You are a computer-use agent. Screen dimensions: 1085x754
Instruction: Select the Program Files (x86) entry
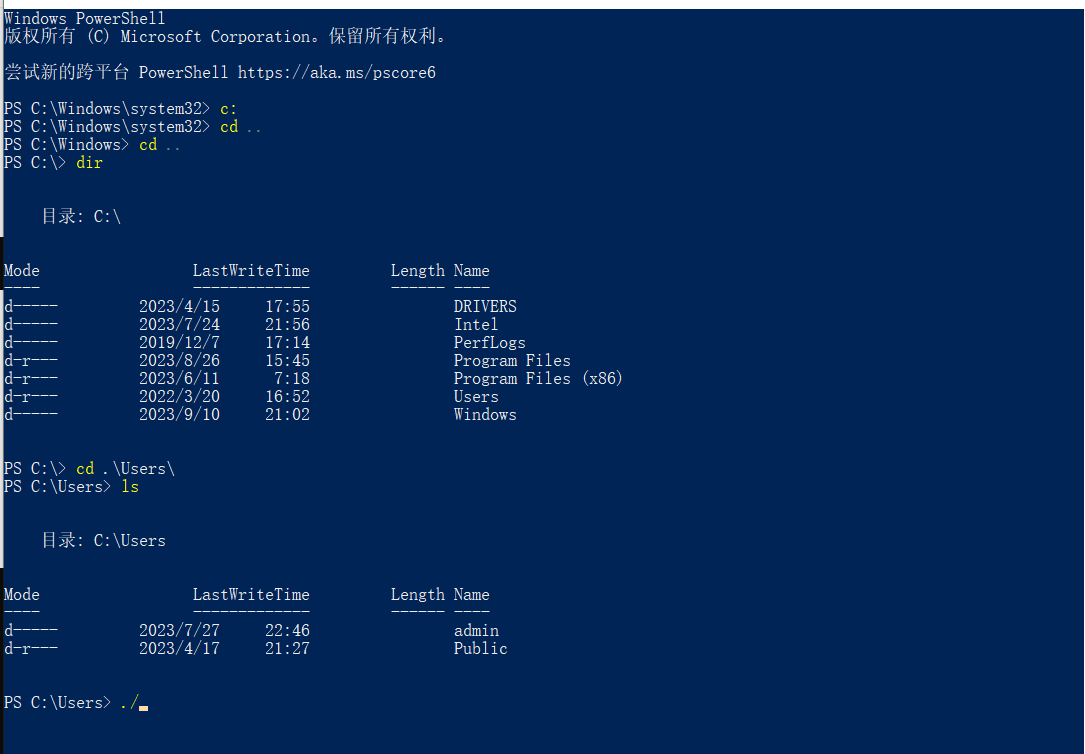pos(538,379)
